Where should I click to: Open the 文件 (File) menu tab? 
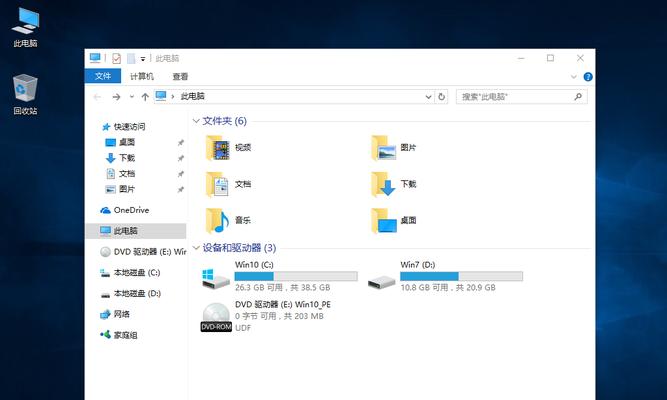tap(102, 76)
